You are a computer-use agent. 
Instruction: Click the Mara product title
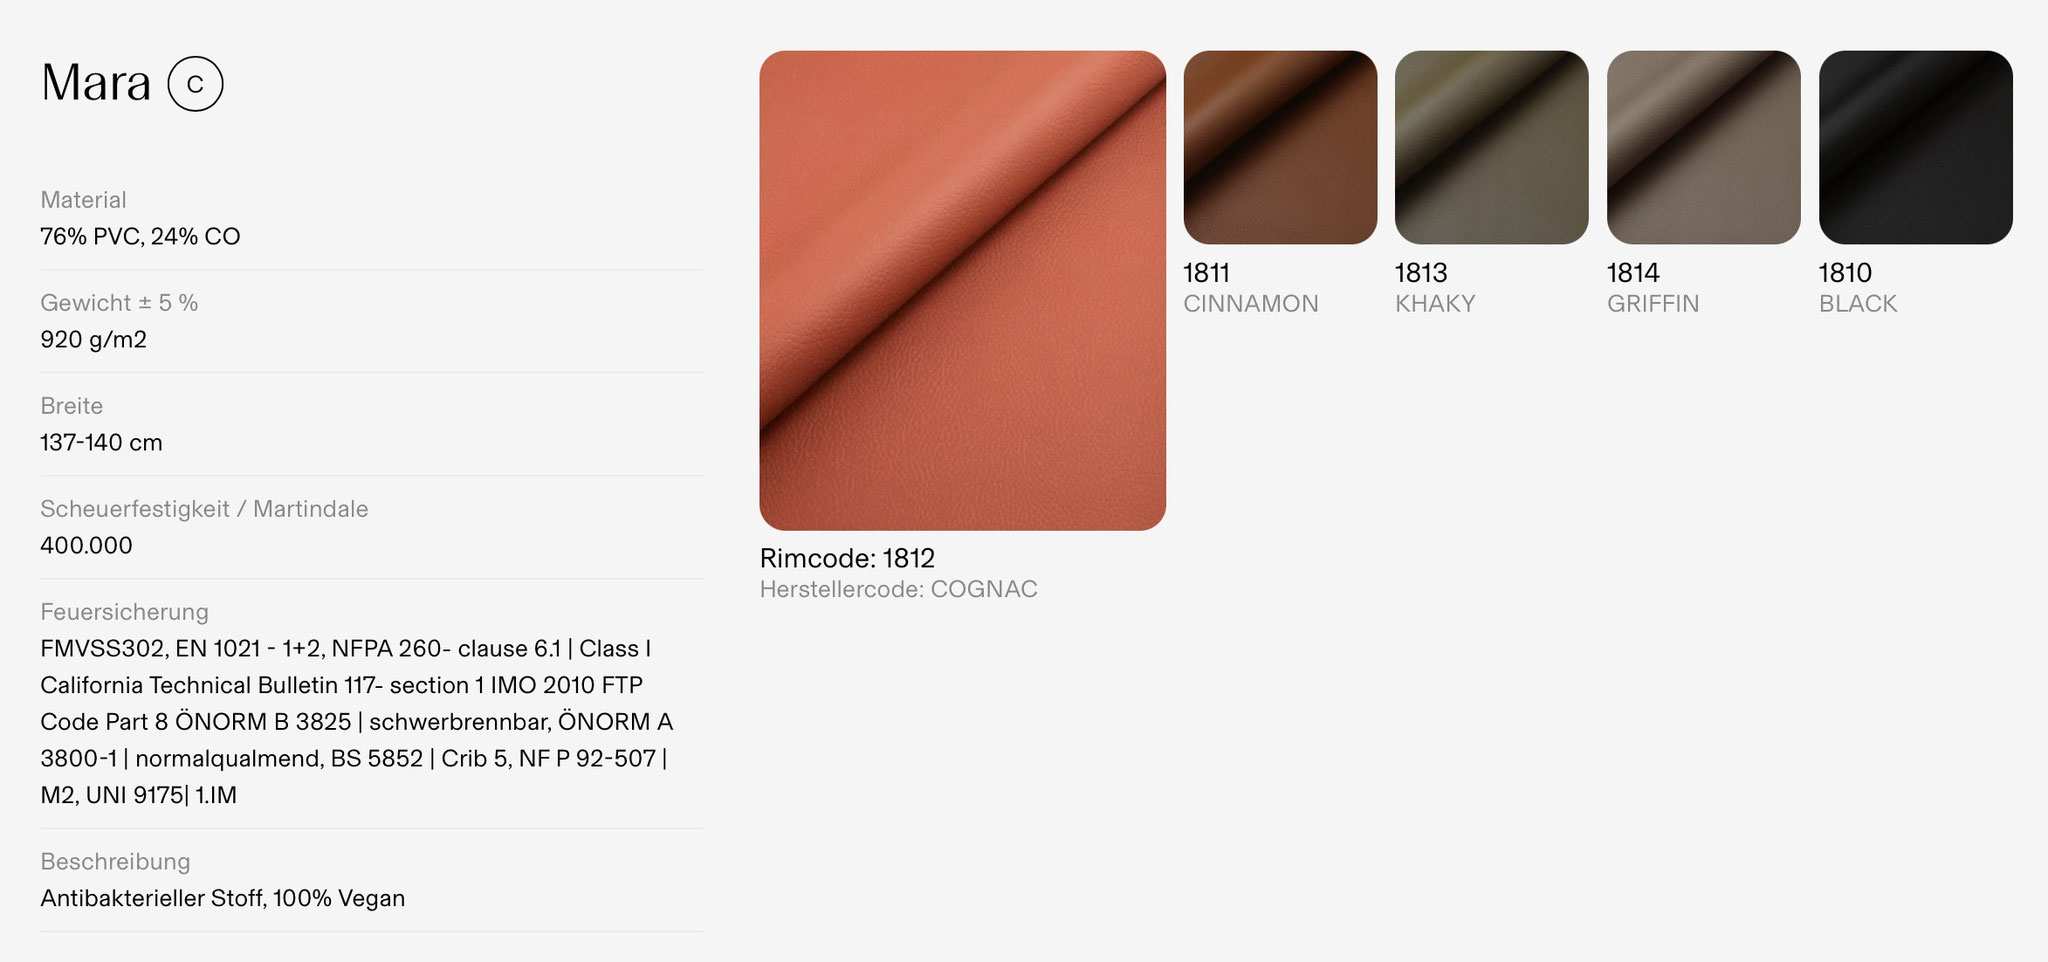[x=96, y=83]
